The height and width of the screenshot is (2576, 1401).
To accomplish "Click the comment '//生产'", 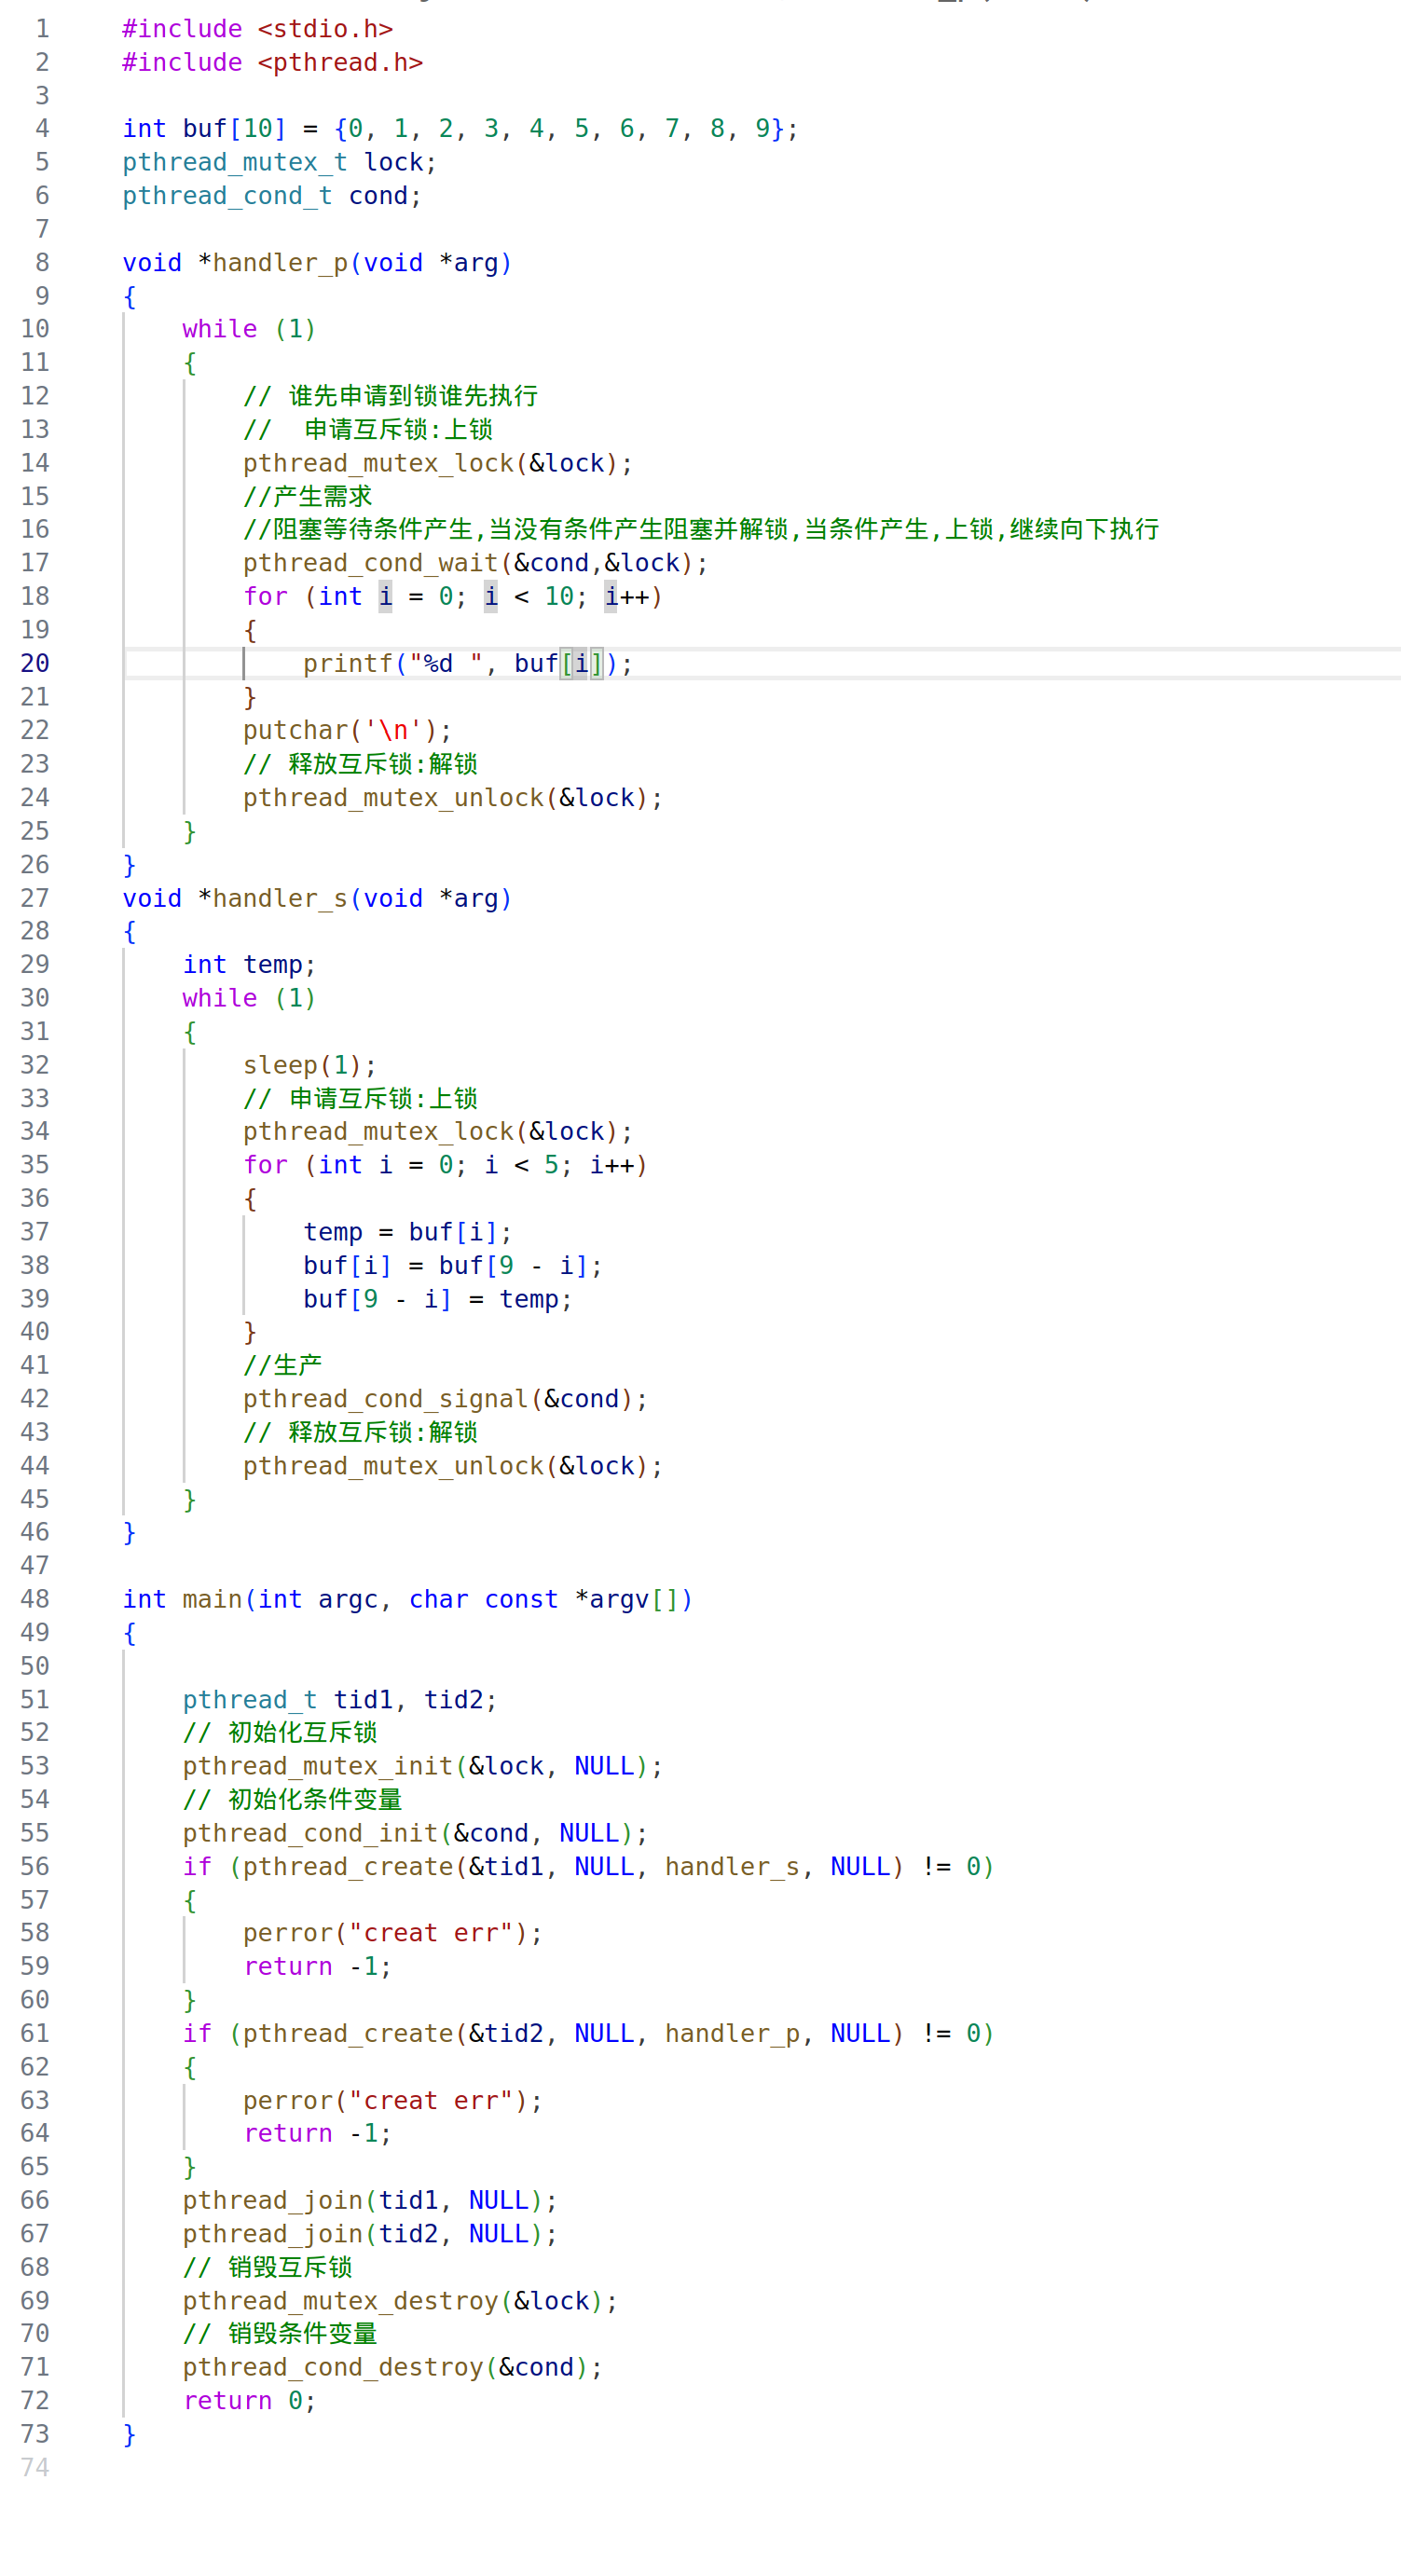I will (283, 1365).
